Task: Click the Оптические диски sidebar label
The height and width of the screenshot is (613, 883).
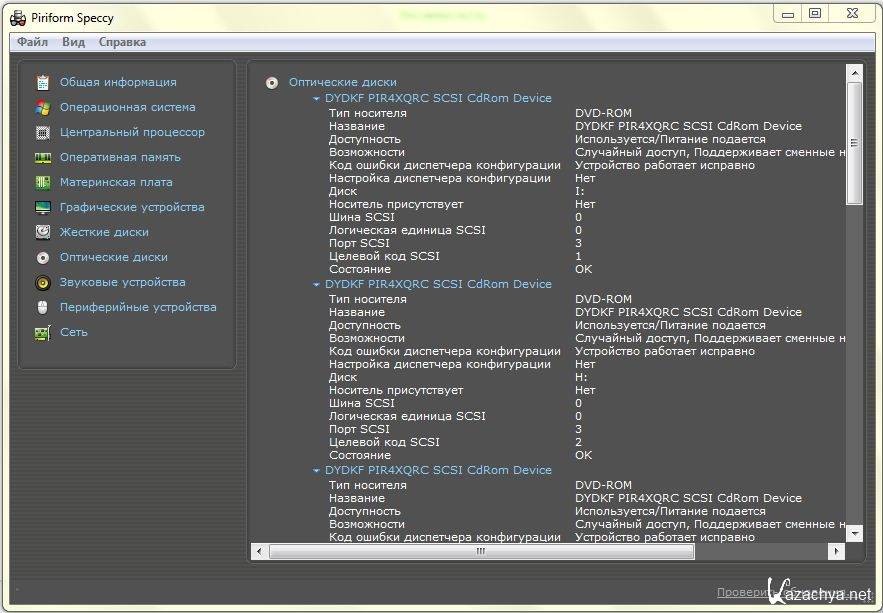Action: pyautogui.click(x=113, y=257)
